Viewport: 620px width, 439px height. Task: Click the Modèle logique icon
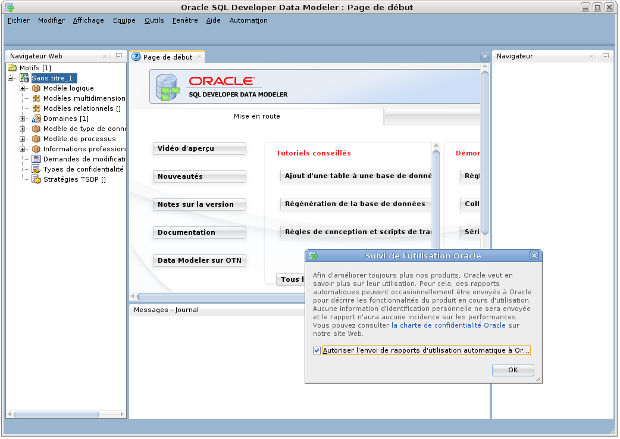click(x=36, y=88)
